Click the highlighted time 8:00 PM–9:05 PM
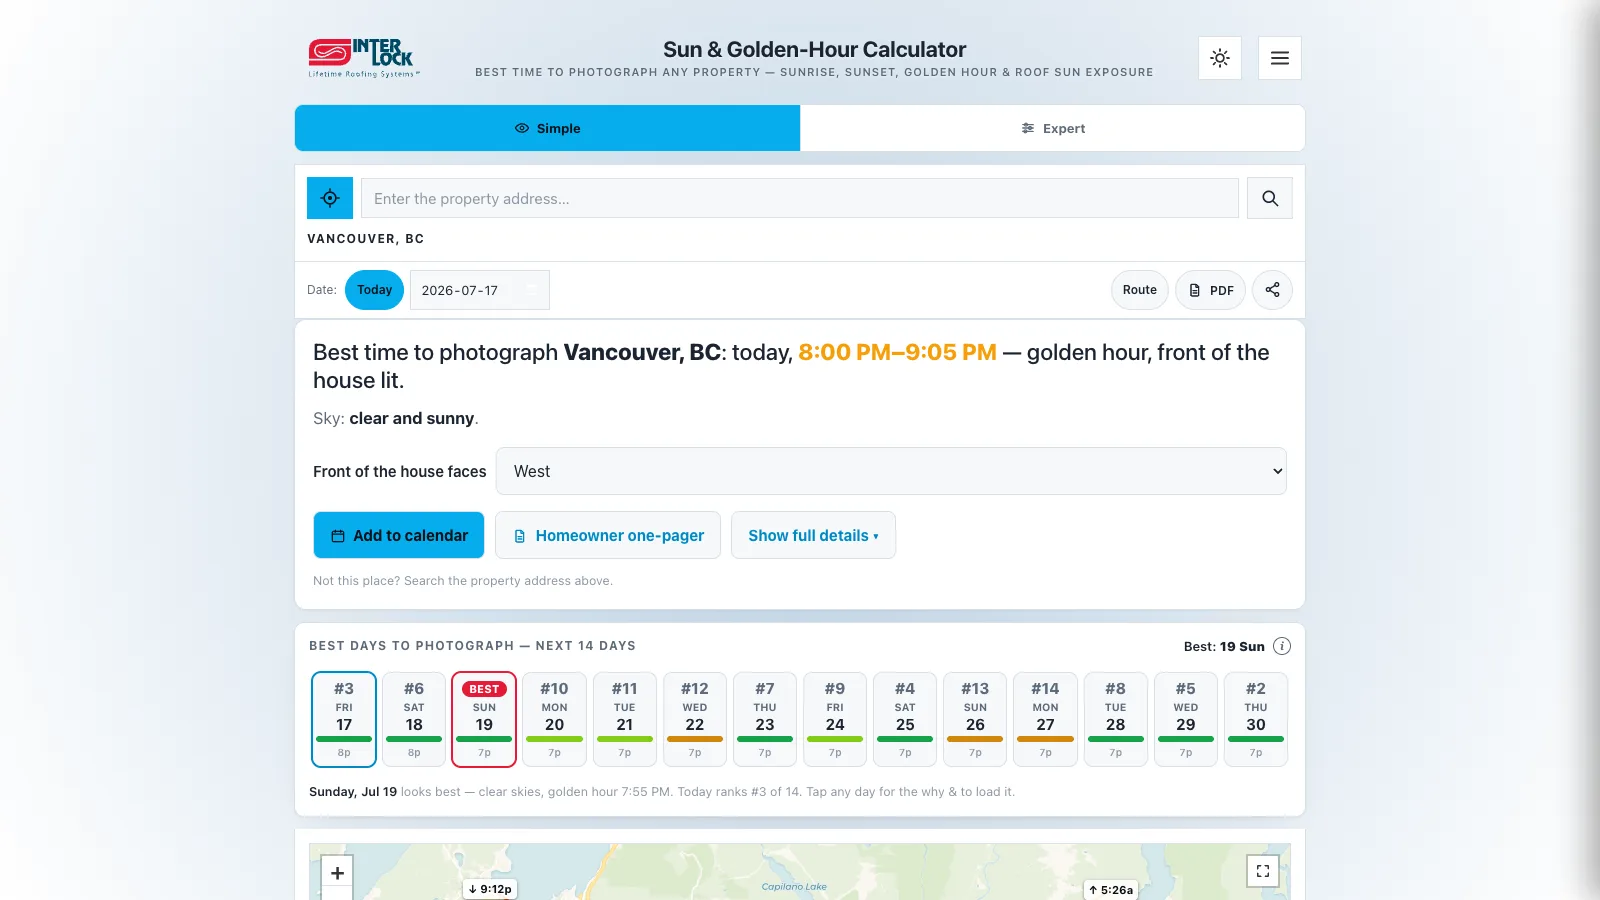 pos(897,352)
